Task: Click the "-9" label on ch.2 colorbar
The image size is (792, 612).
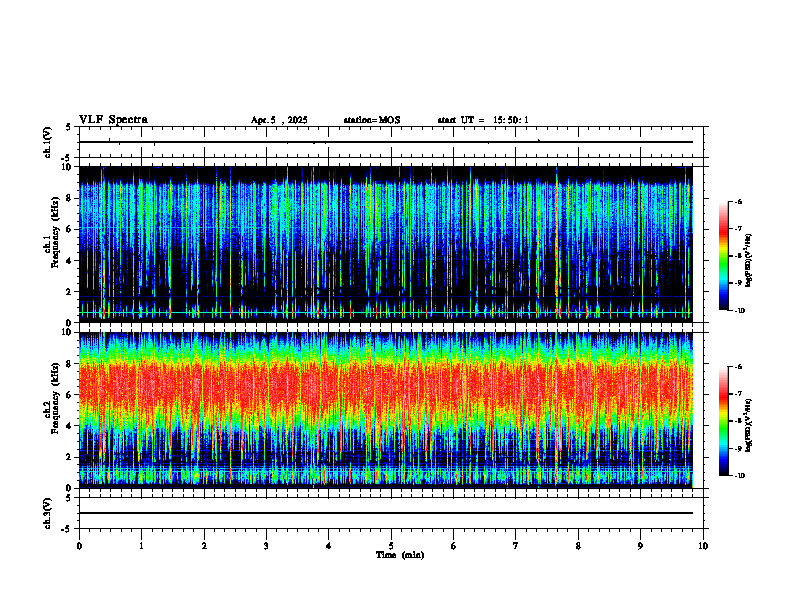Action: tap(738, 448)
